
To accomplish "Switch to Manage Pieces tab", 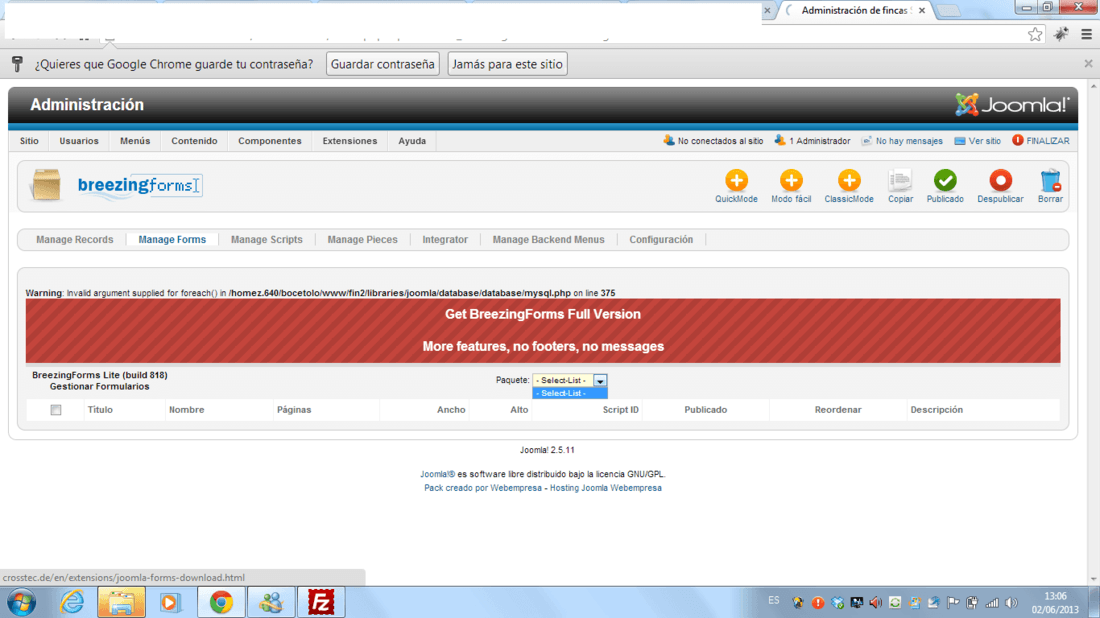I will pos(362,240).
